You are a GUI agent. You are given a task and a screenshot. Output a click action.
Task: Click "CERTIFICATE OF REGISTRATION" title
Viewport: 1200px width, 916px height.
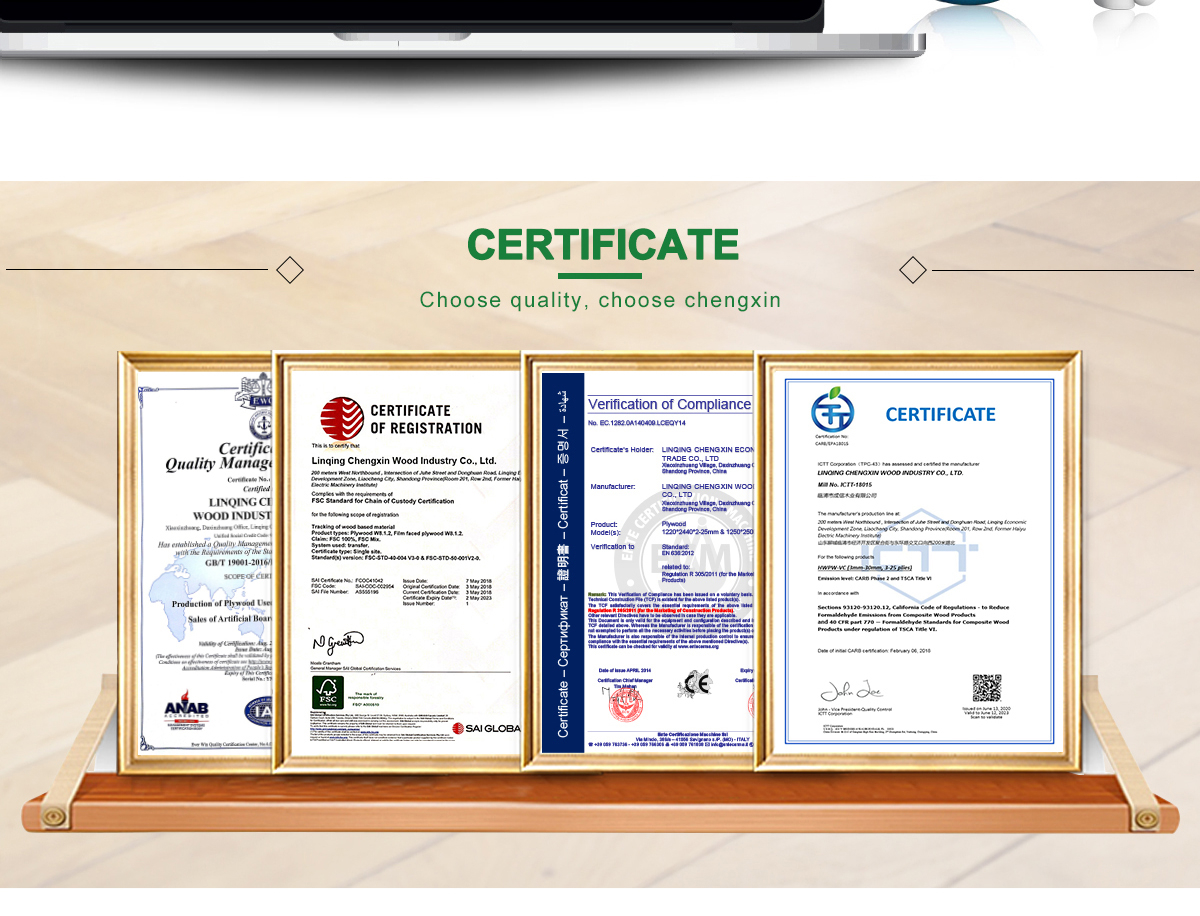[x=426, y=419]
